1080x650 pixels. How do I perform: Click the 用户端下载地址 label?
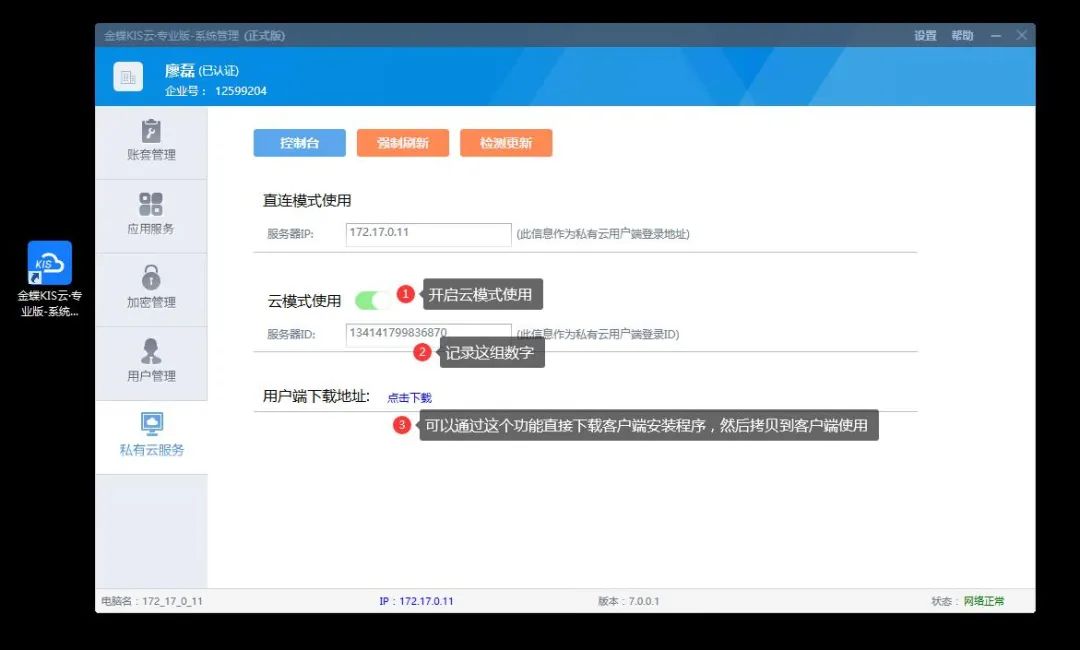316,396
